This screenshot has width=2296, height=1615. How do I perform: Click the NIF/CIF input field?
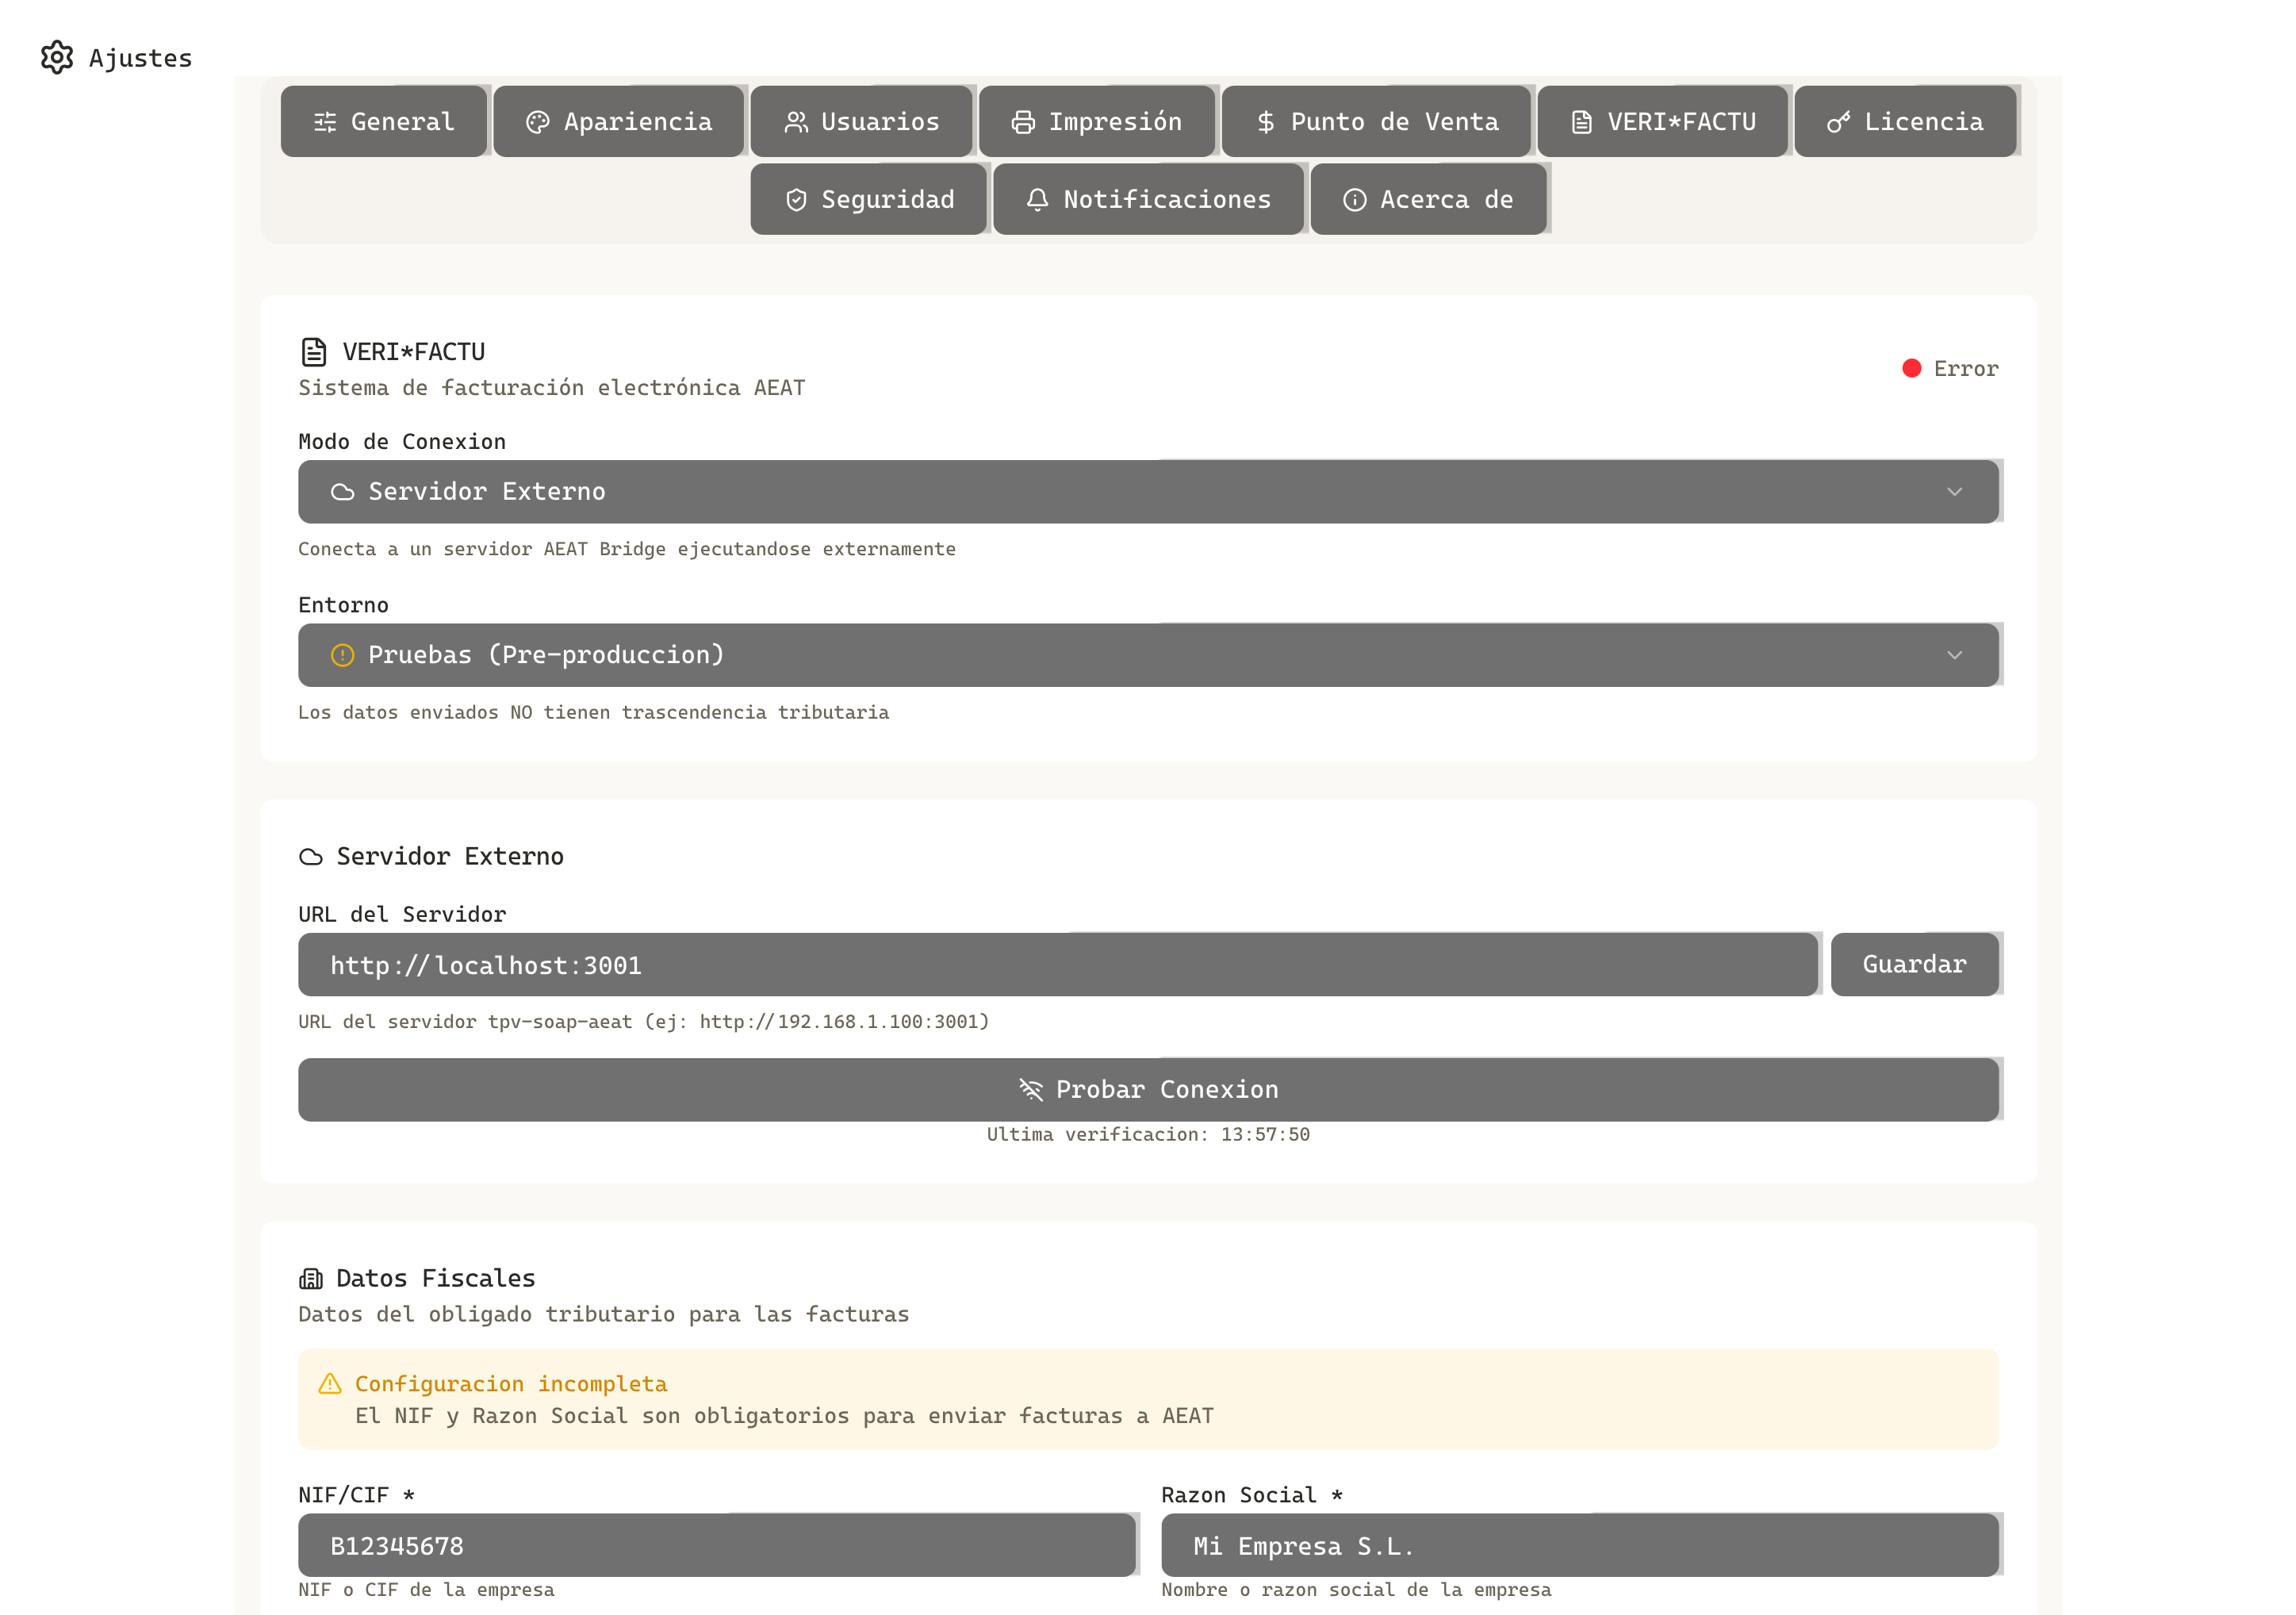[716, 1545]
